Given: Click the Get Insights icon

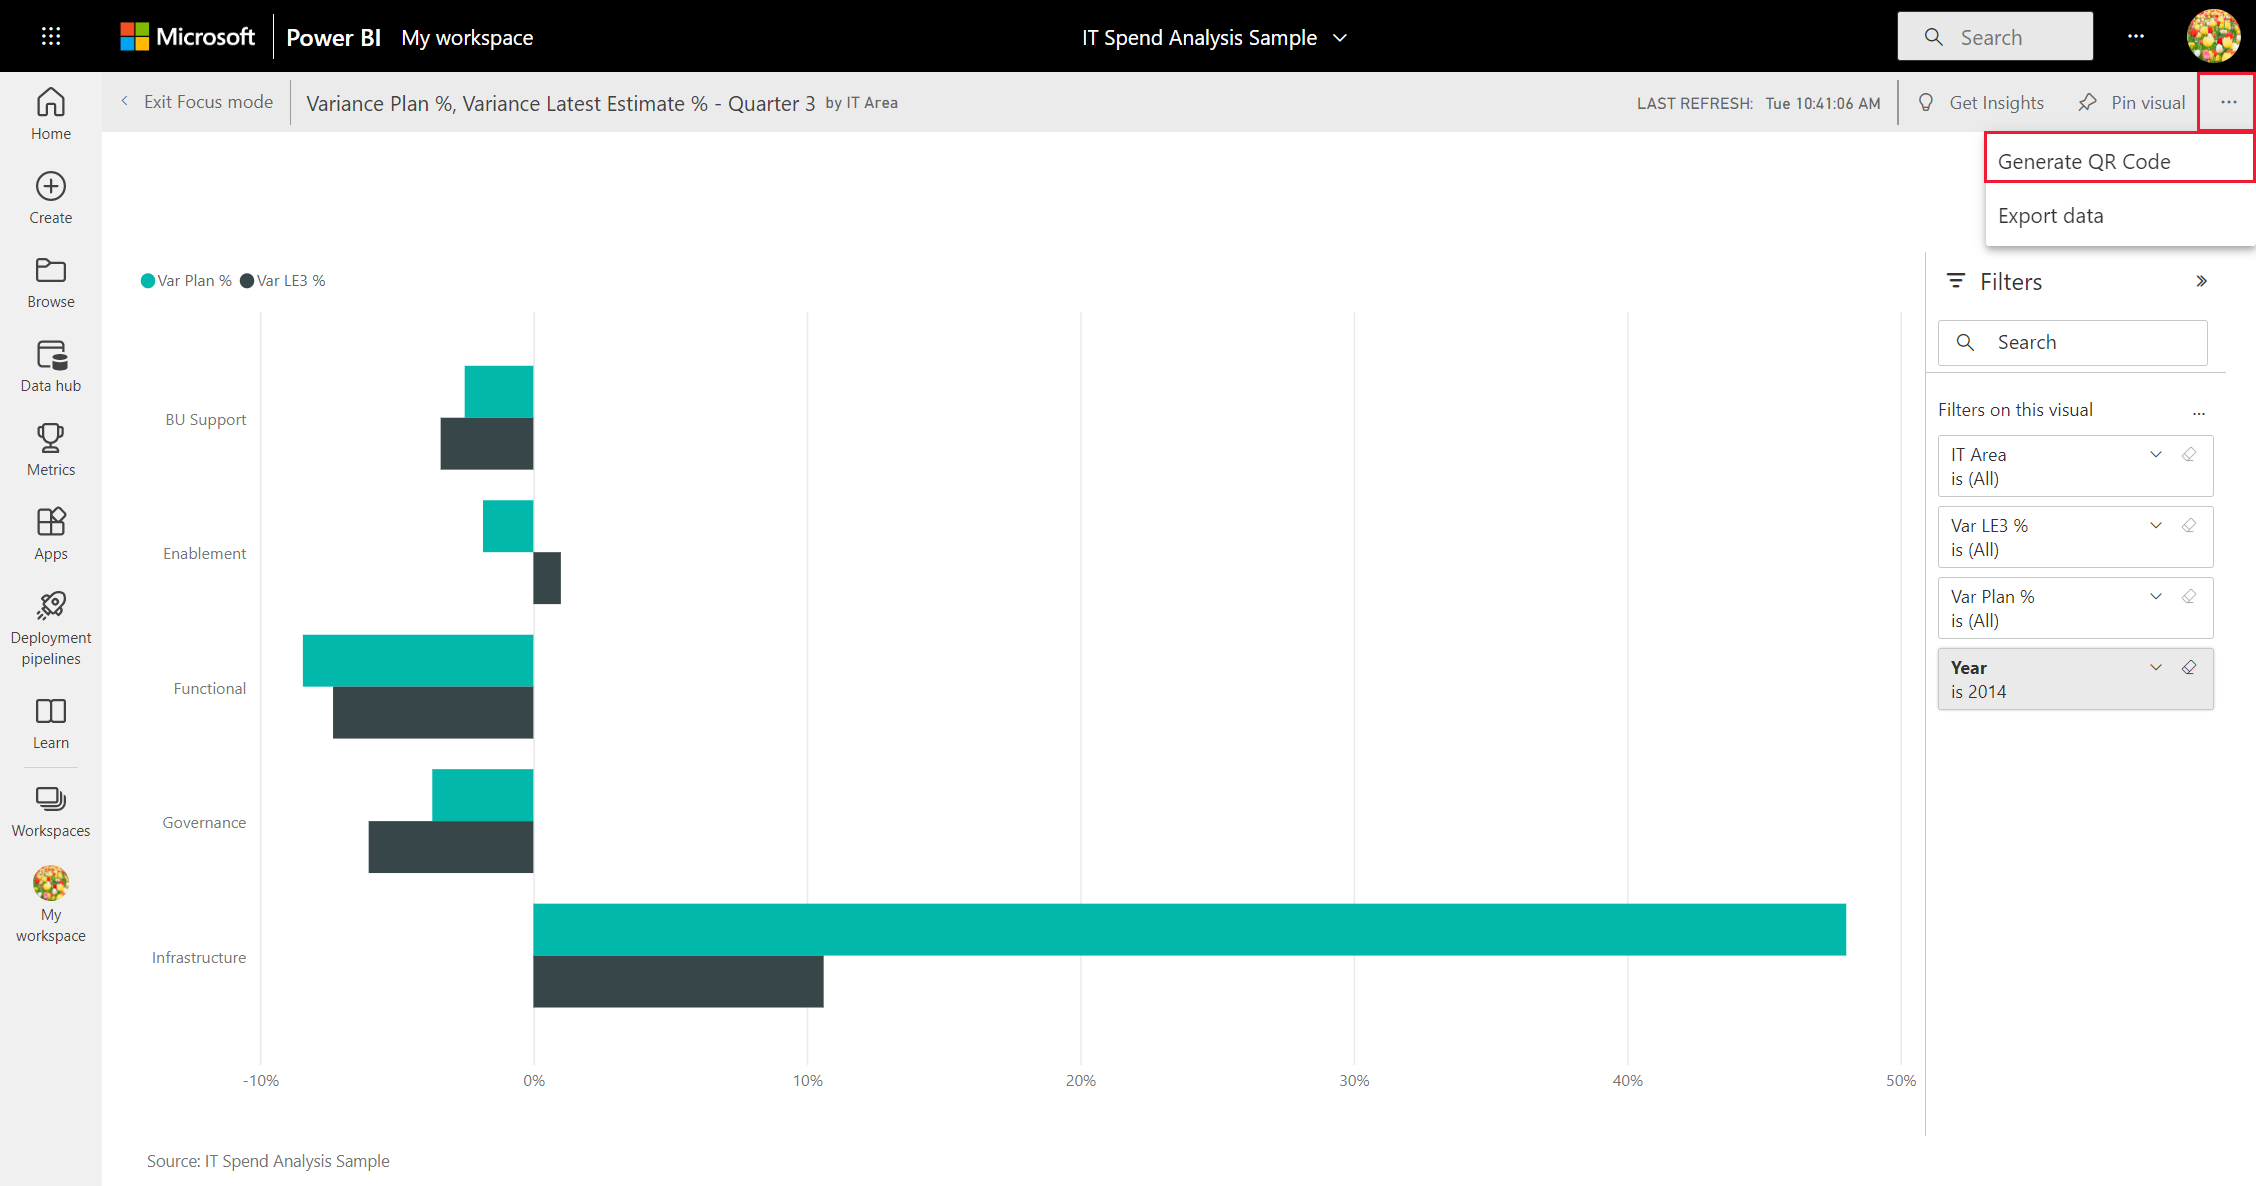Looking at the screenshot, I should coord(1931,103).
